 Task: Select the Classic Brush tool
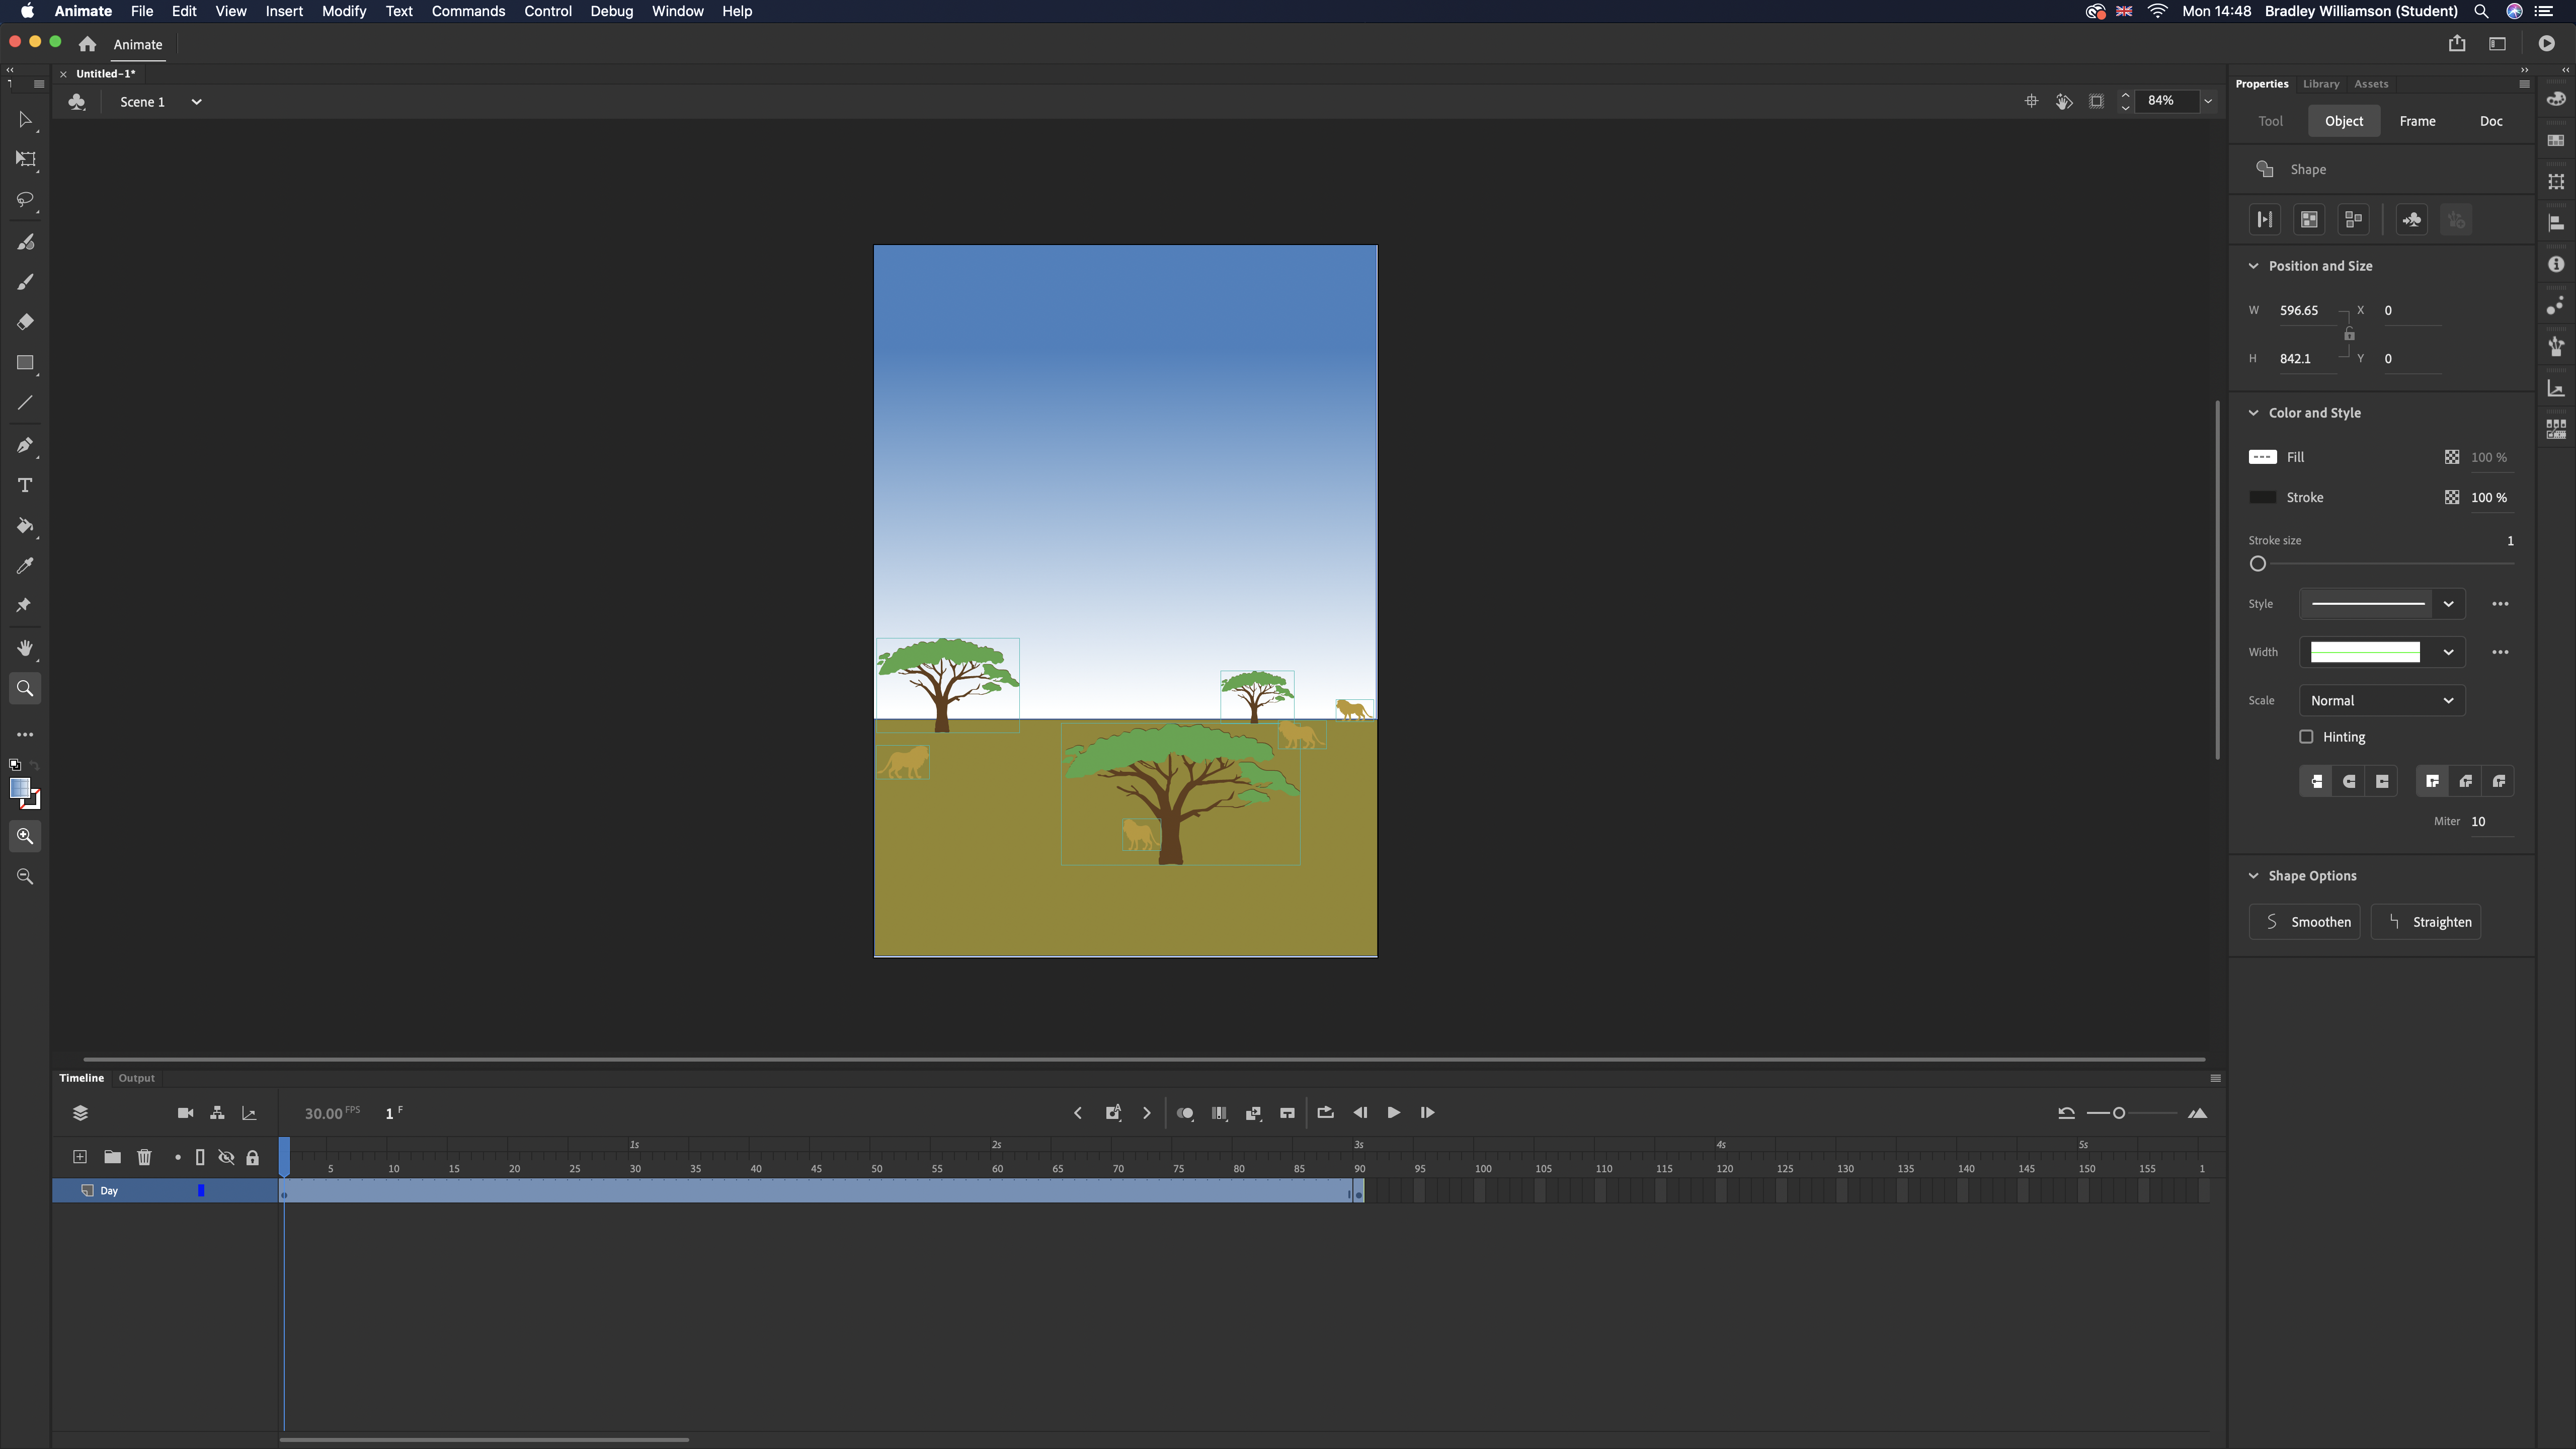(25, 282)
